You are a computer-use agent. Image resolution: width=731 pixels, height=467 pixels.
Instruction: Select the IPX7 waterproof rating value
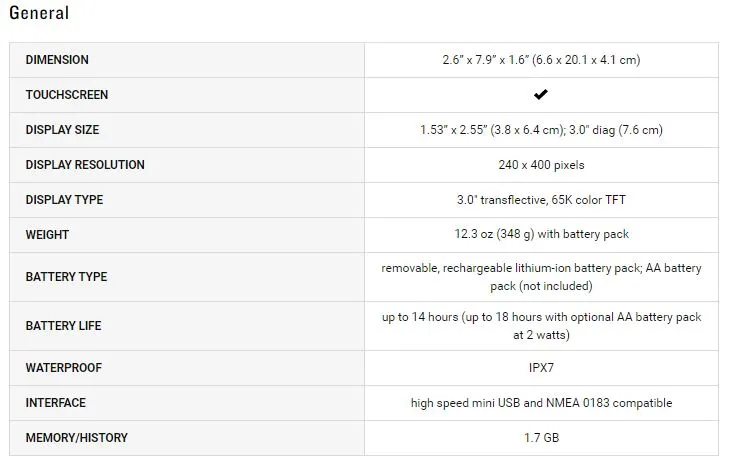pos(541,368)
